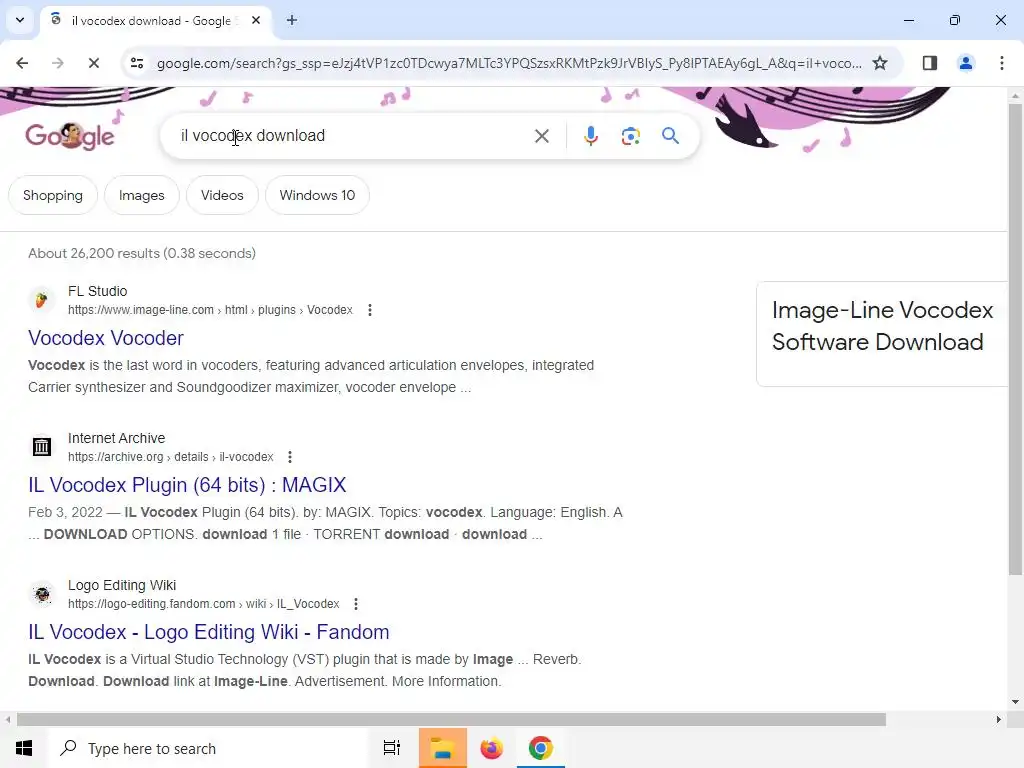Click the image-line.com URL breadcrumb
The image size is (1024, 768).
pyautogui.click(x=210, y=310)
